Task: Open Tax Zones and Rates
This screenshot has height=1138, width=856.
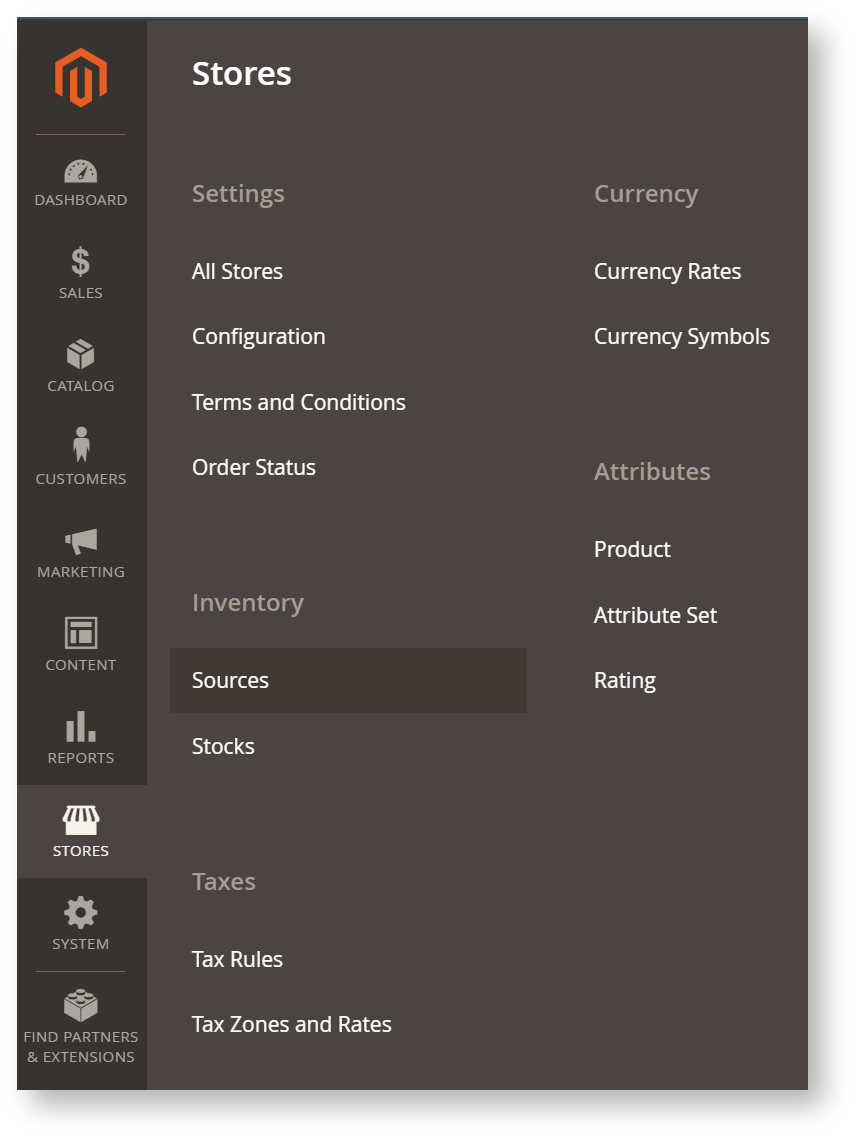Action: pyautogui.click(x=291, y=1025)
